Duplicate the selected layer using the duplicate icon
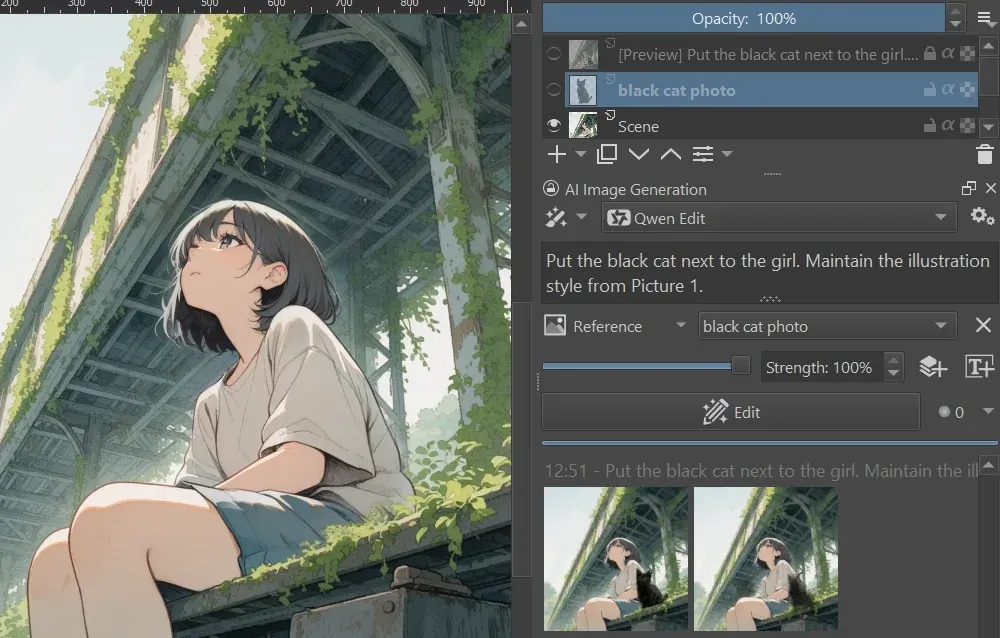 pos(606,154)
